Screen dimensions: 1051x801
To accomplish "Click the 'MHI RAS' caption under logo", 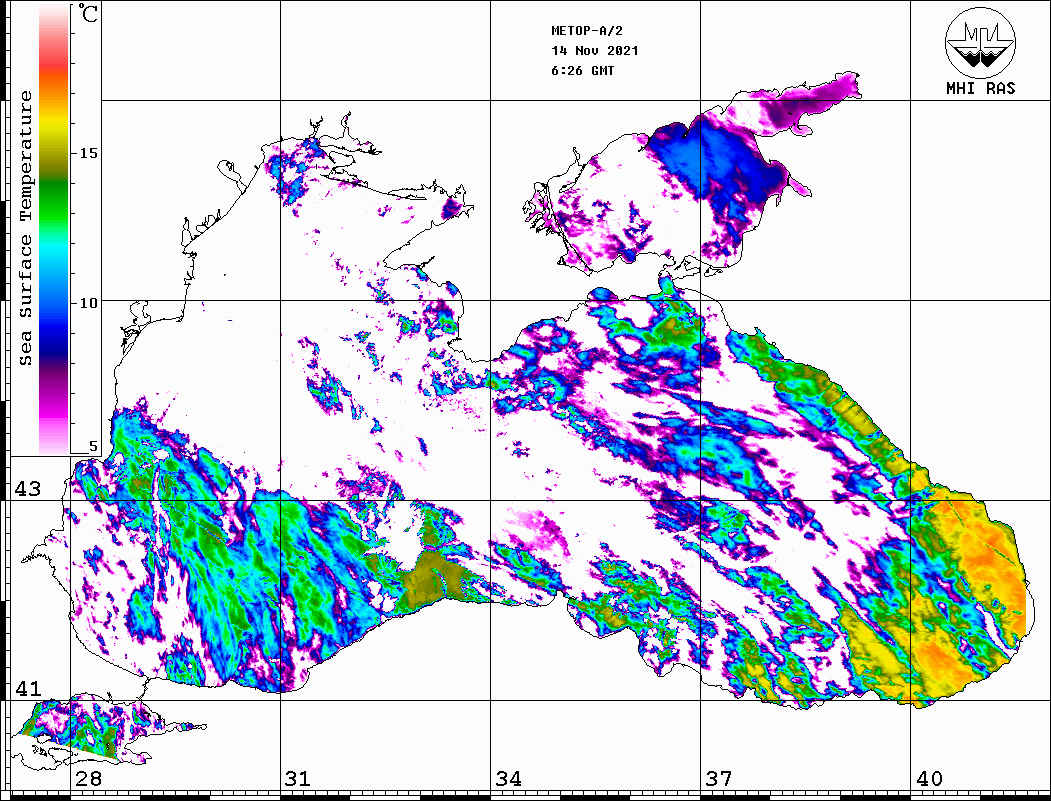I will [981, 88].
